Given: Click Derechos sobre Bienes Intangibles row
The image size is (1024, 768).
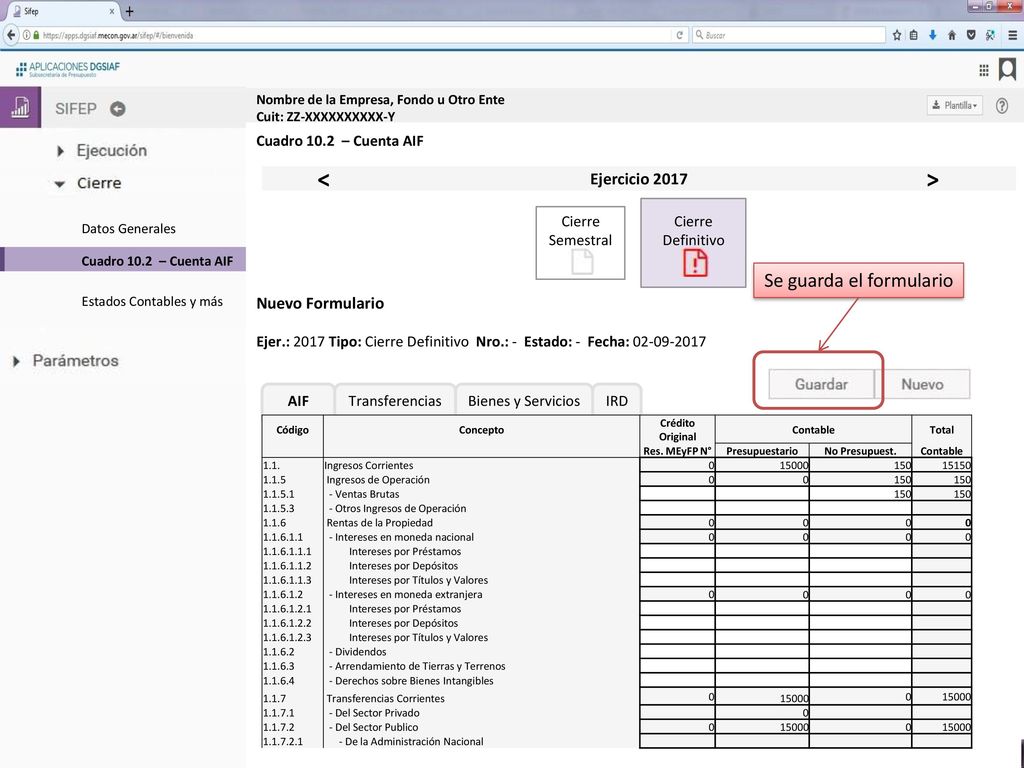Looking at the screenshot, I should 411,681.
